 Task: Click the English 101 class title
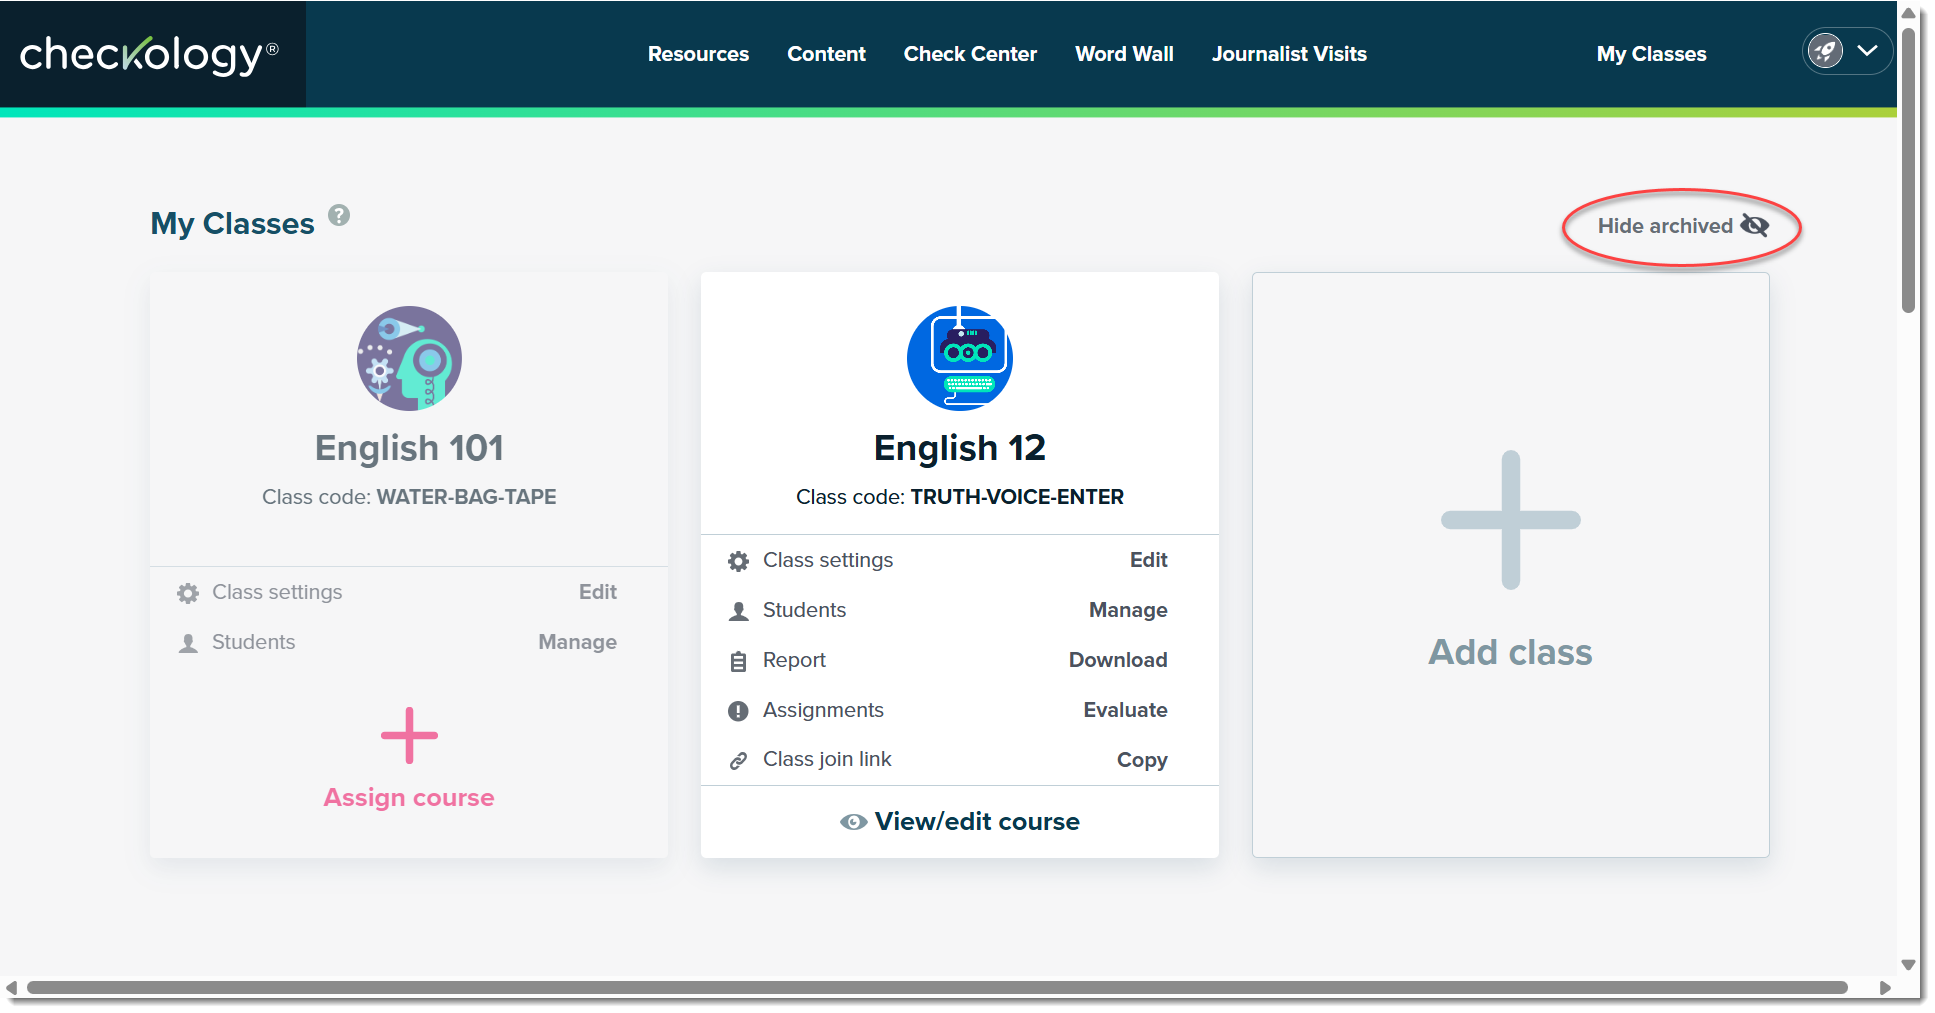click(x=409, y=448)
